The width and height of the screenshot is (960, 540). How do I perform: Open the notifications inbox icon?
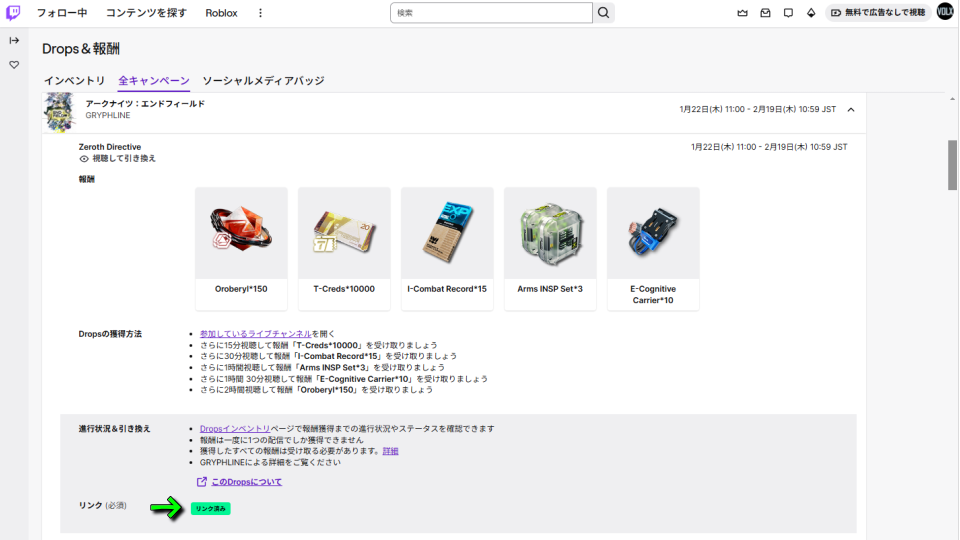pyautogui.click(x=765, y=13)
